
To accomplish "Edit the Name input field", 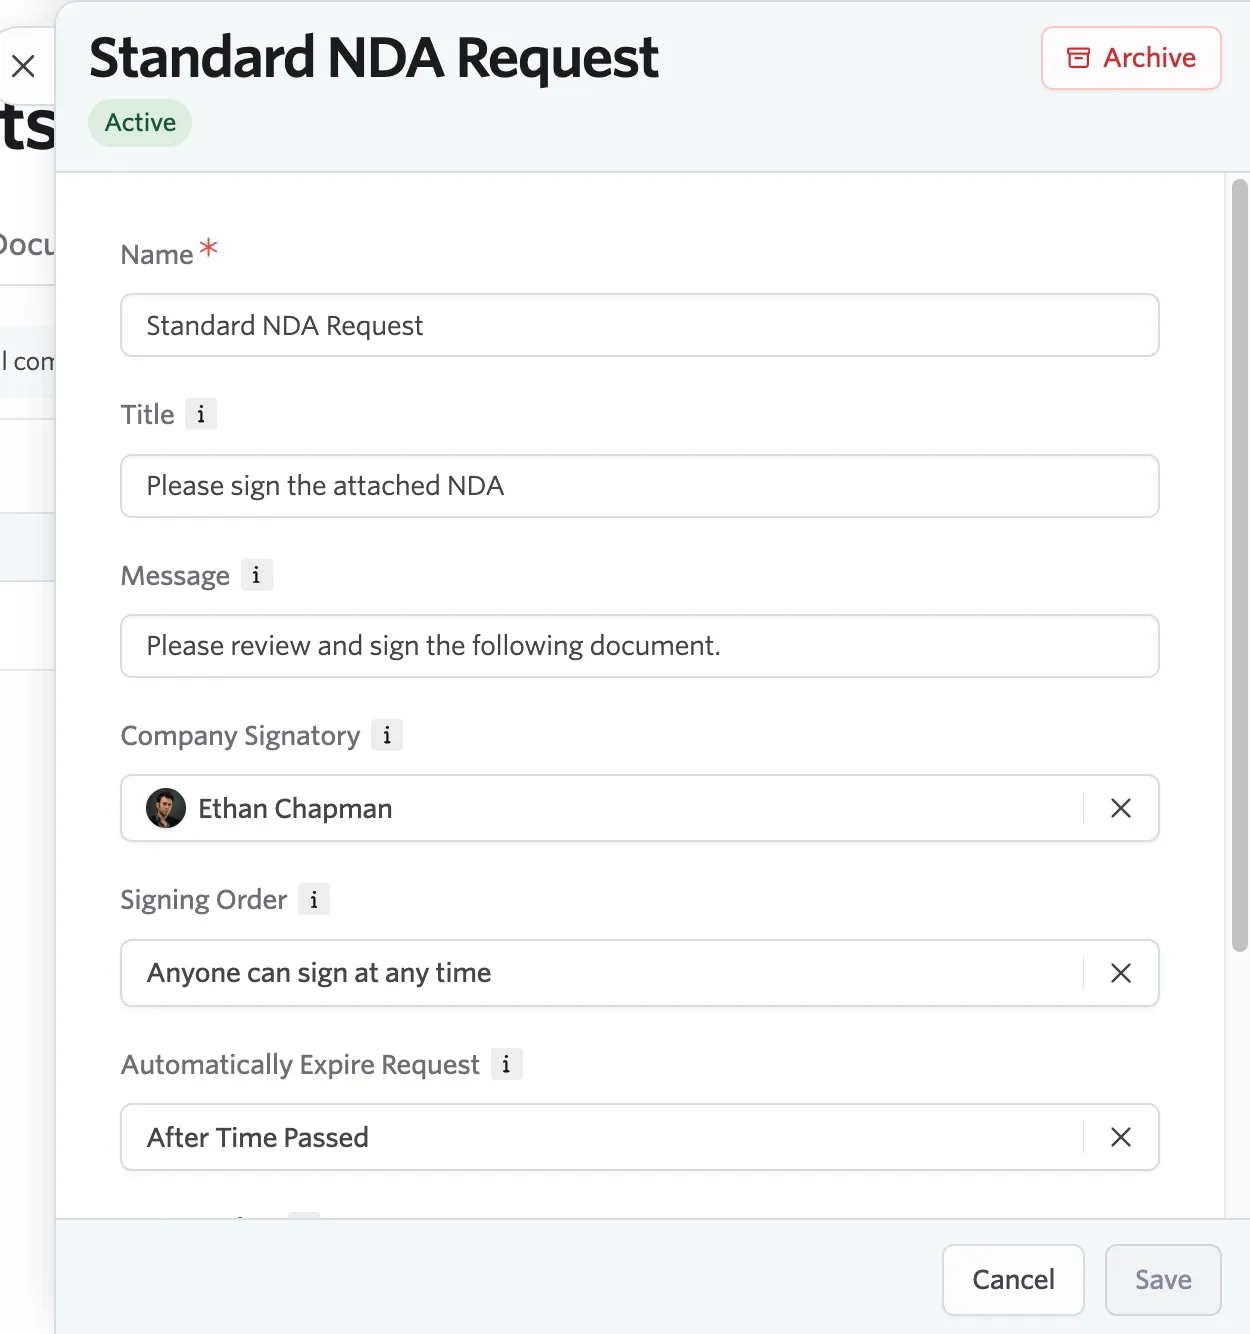I will (640, 325).
